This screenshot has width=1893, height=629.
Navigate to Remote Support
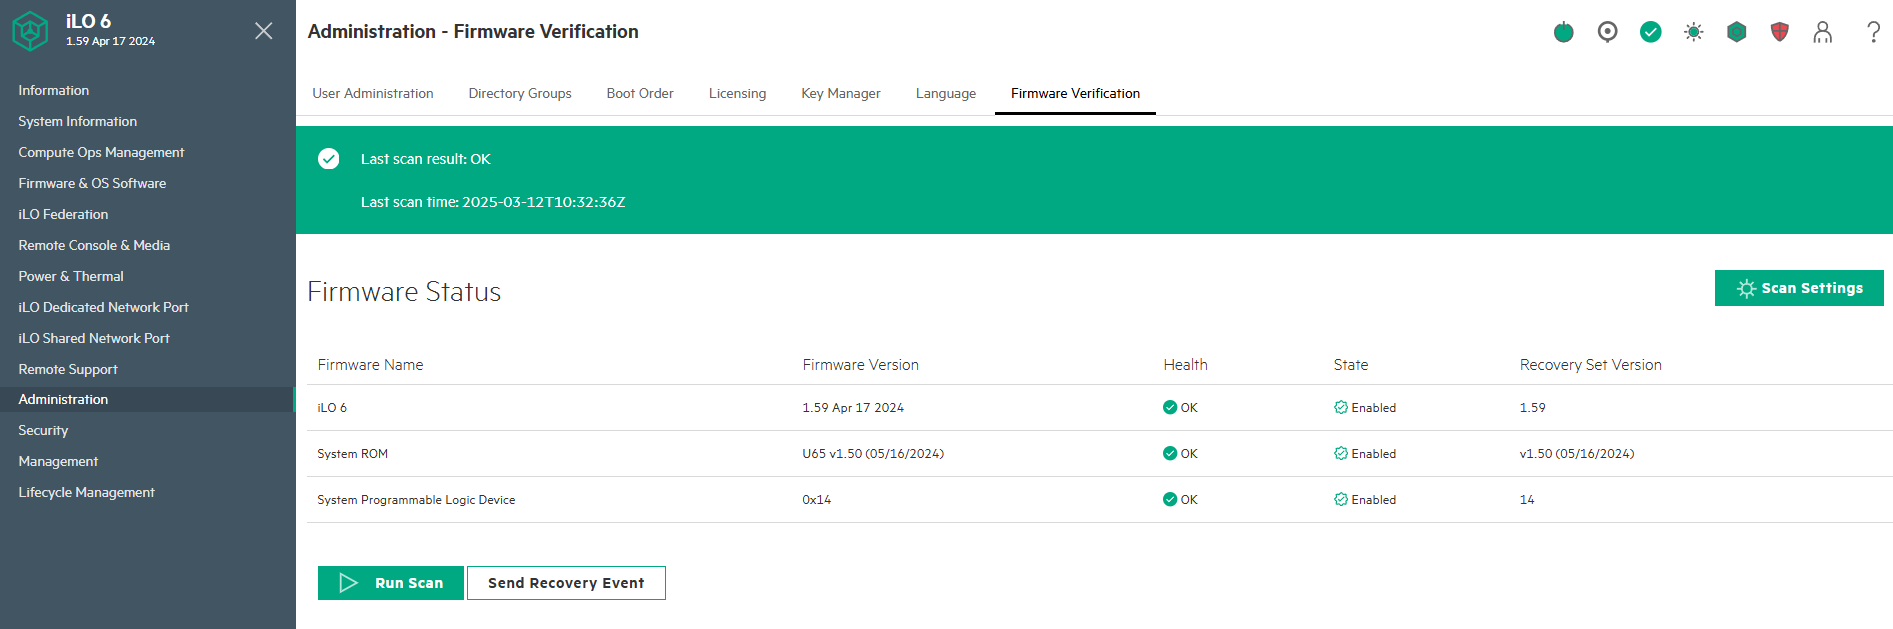(68, 369)
